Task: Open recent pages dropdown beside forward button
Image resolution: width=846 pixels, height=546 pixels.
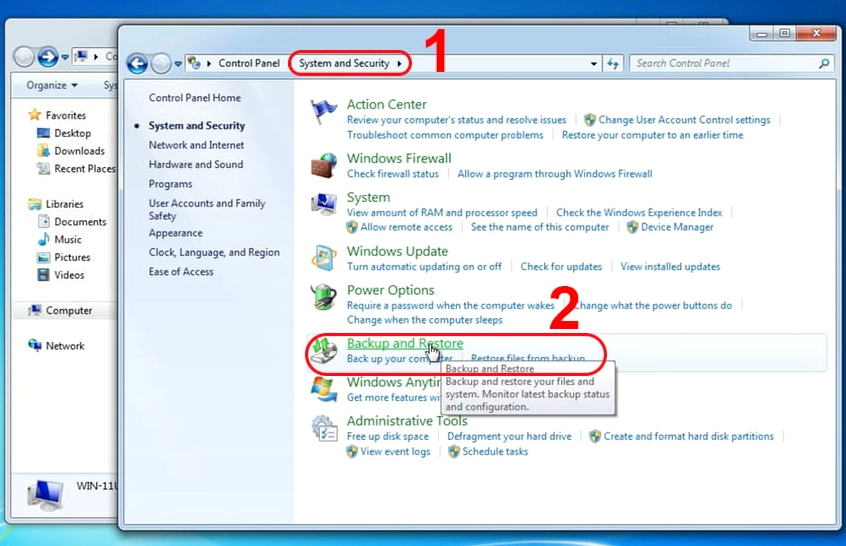Action: 178,64
